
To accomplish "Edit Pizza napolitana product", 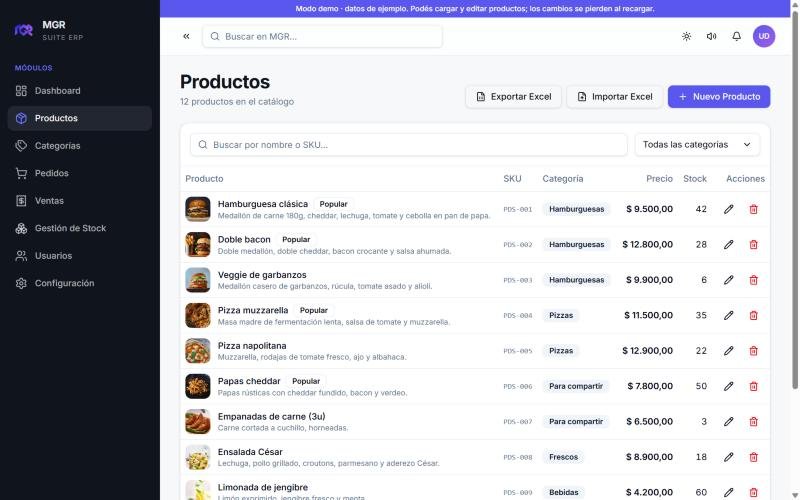I will tap(729, 351).
